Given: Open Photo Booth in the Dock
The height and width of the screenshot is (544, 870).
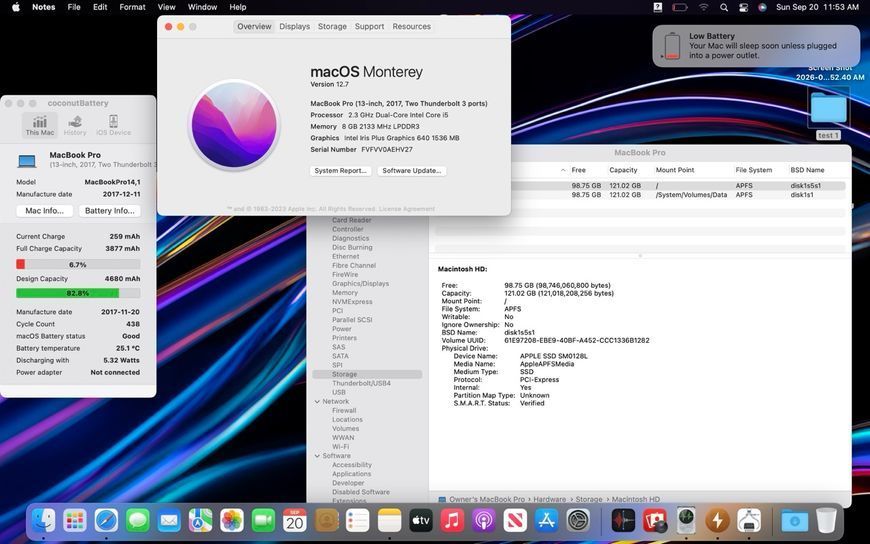Looking at the screenshot, I should pos(655,521).
